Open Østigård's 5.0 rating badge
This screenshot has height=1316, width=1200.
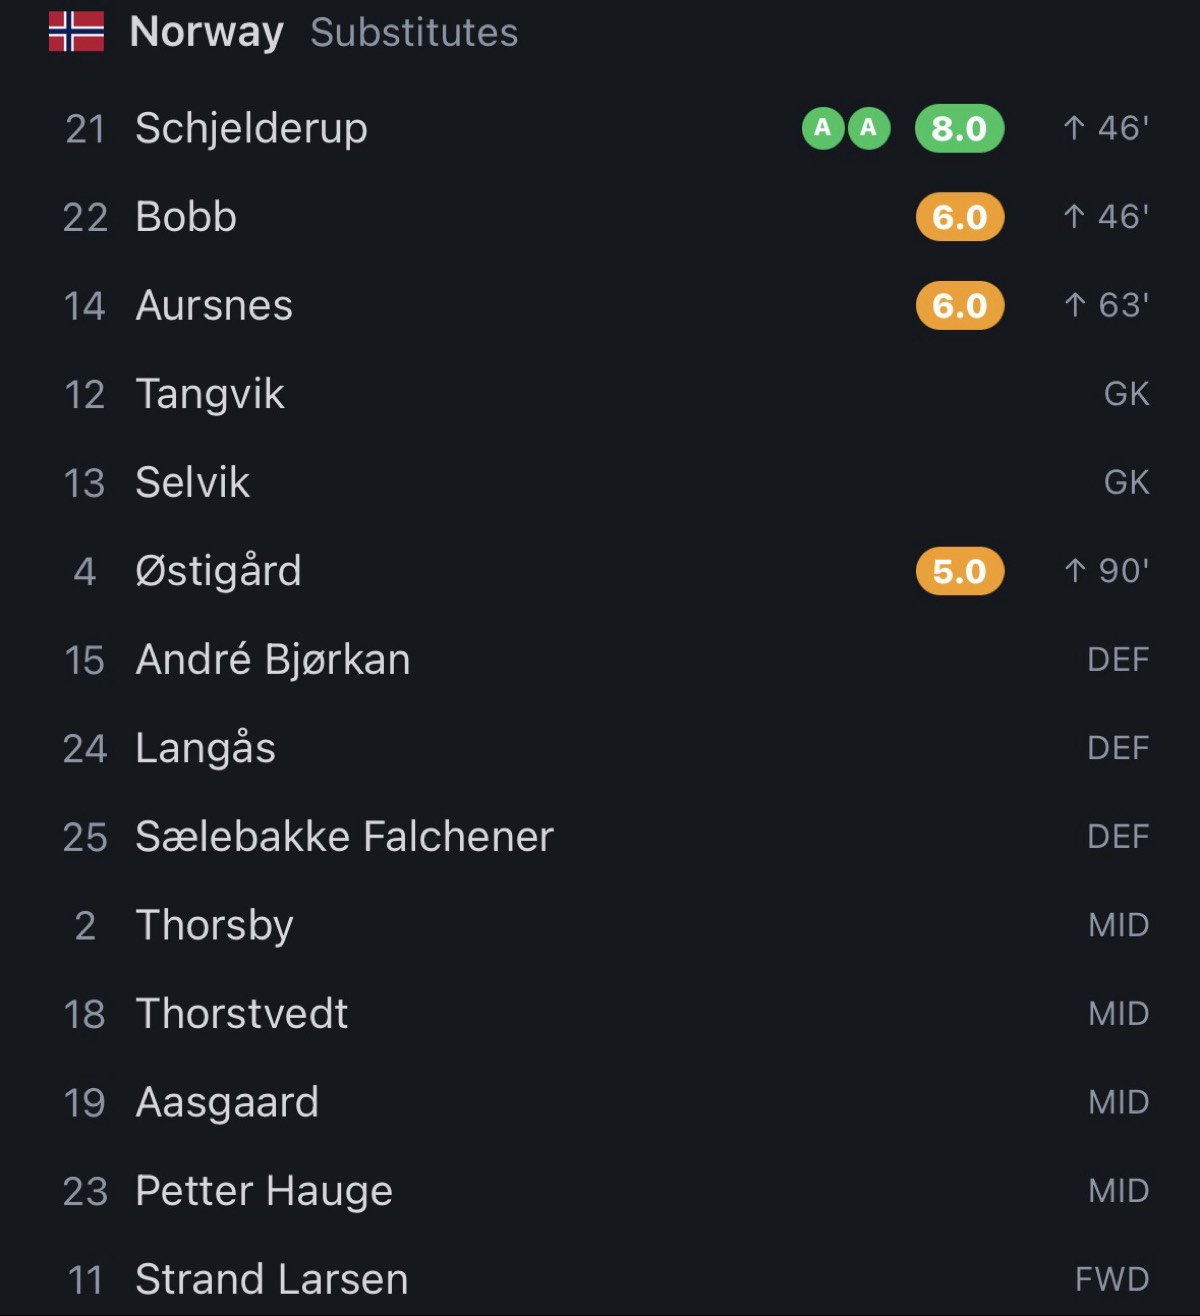click(959, 571)
